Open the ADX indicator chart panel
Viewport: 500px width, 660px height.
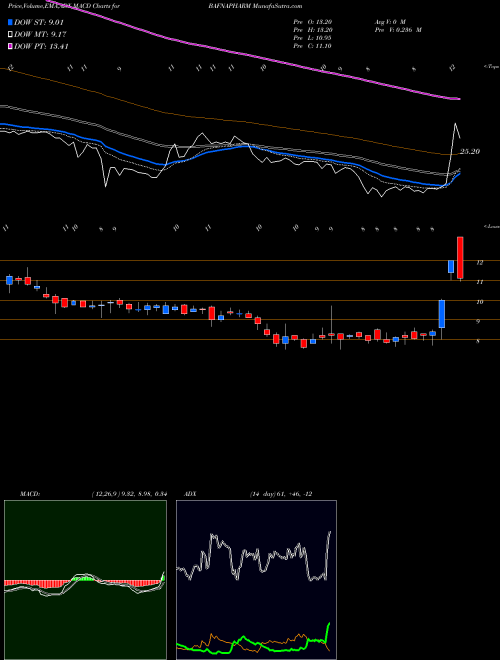click(x=256, y=580)
